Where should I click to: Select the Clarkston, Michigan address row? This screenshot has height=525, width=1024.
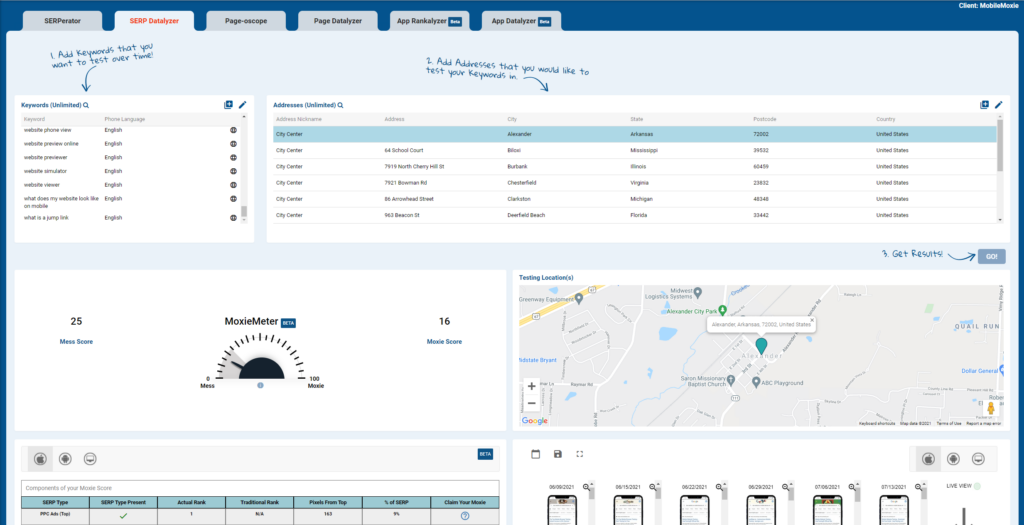pyautogui.click(x=635, y=199)
